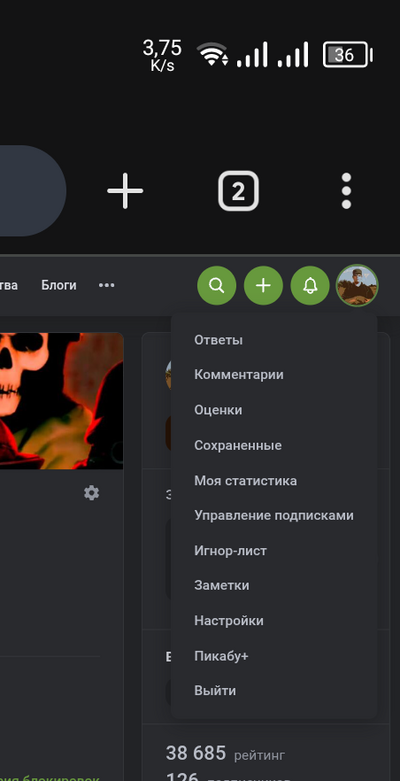Viewport: 400px width, 781px height.
Task: Open Моя статистика menu entry
Action: click(246, 481)
